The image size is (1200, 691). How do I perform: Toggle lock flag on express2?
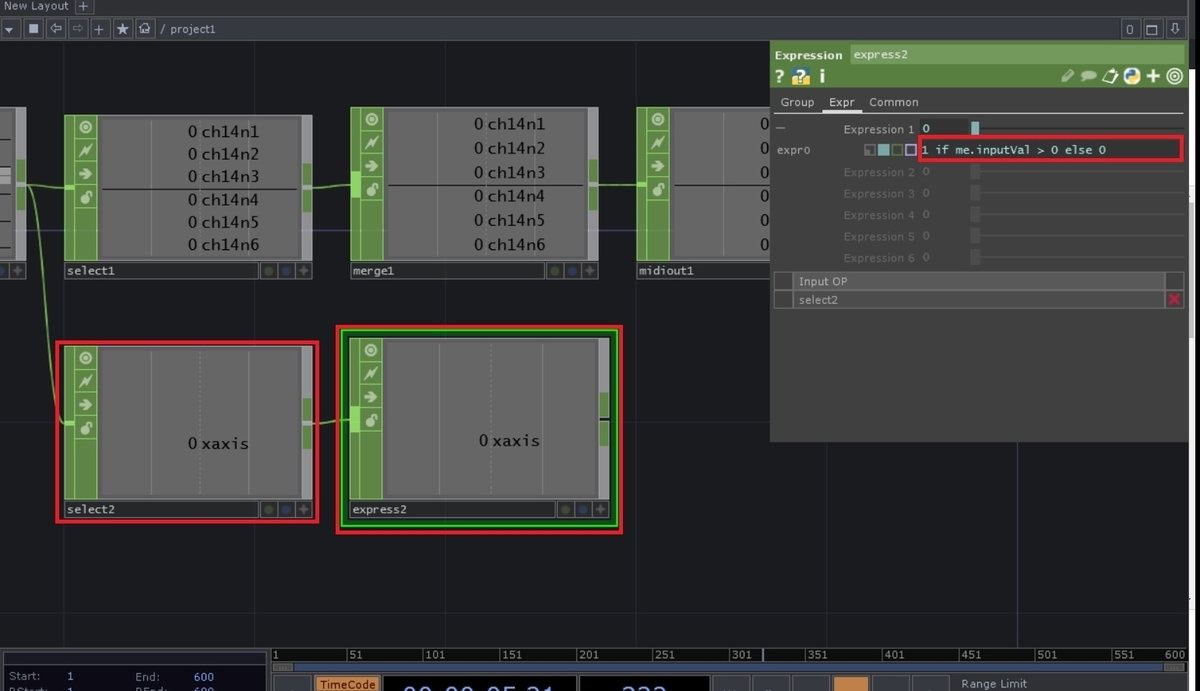371,420
